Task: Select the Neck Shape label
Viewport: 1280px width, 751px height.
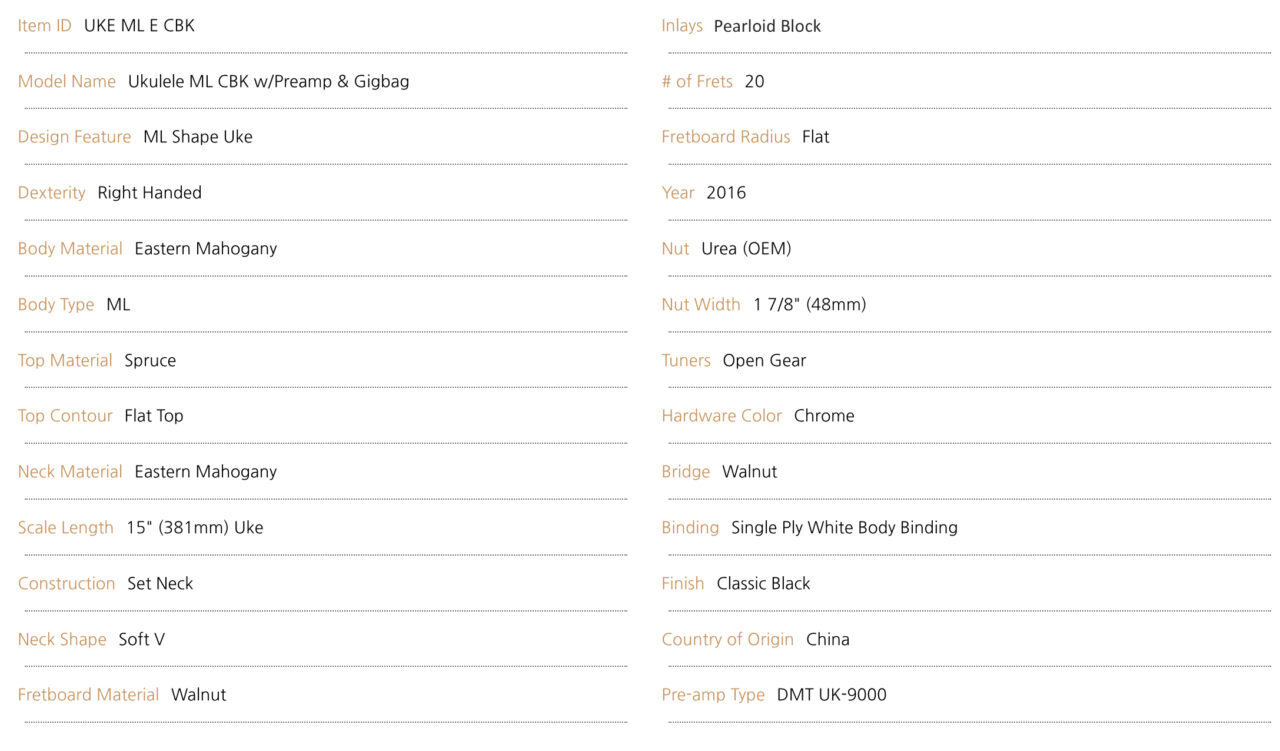Action: tap(62, 640)
